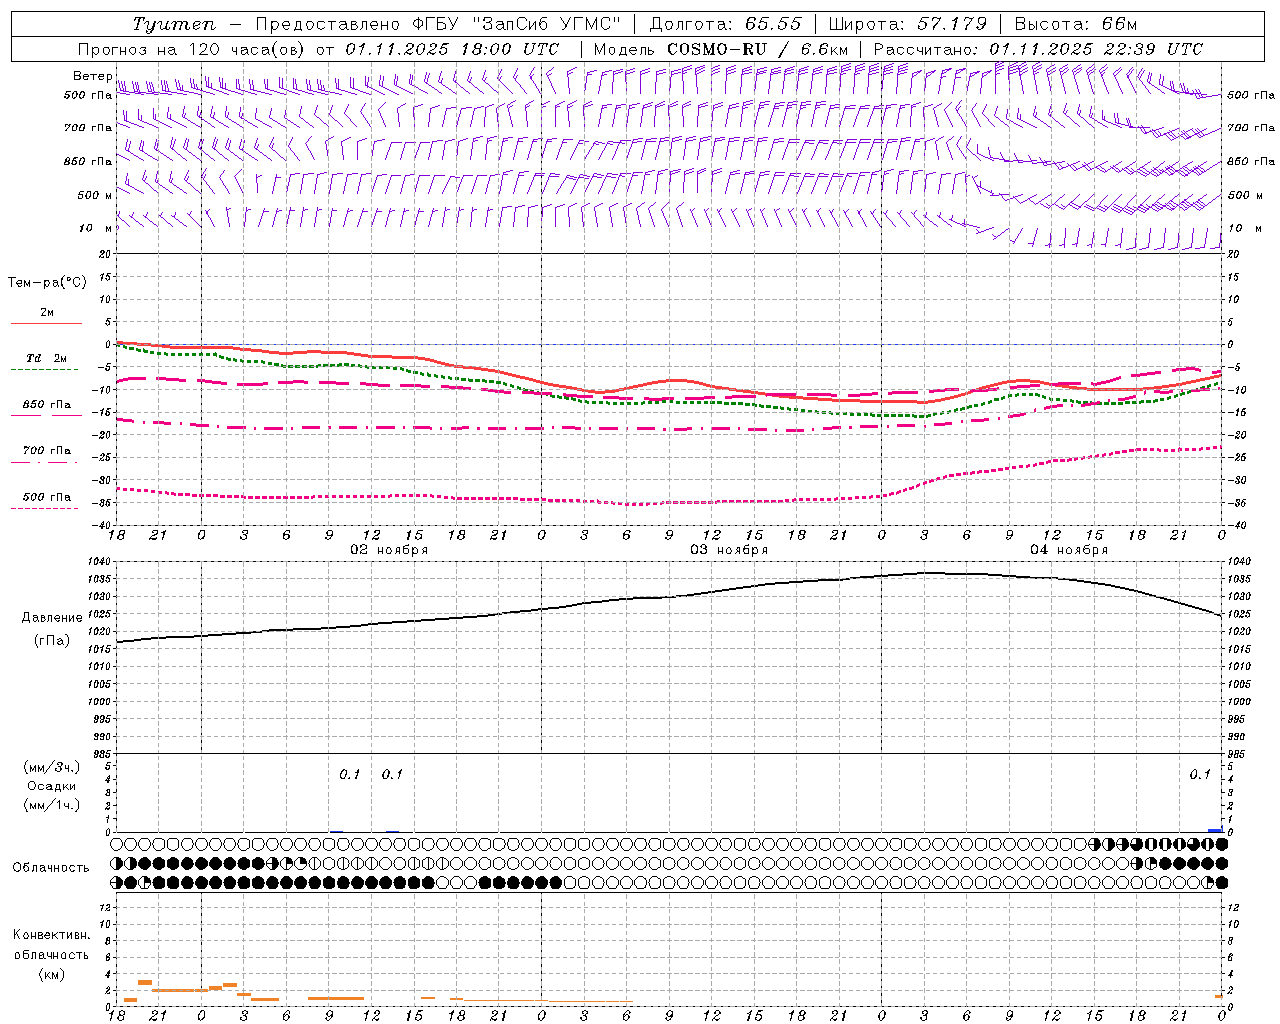Click "700 гПа" in the temperature legend
1280x1024 pixels.
coord(47,451)
